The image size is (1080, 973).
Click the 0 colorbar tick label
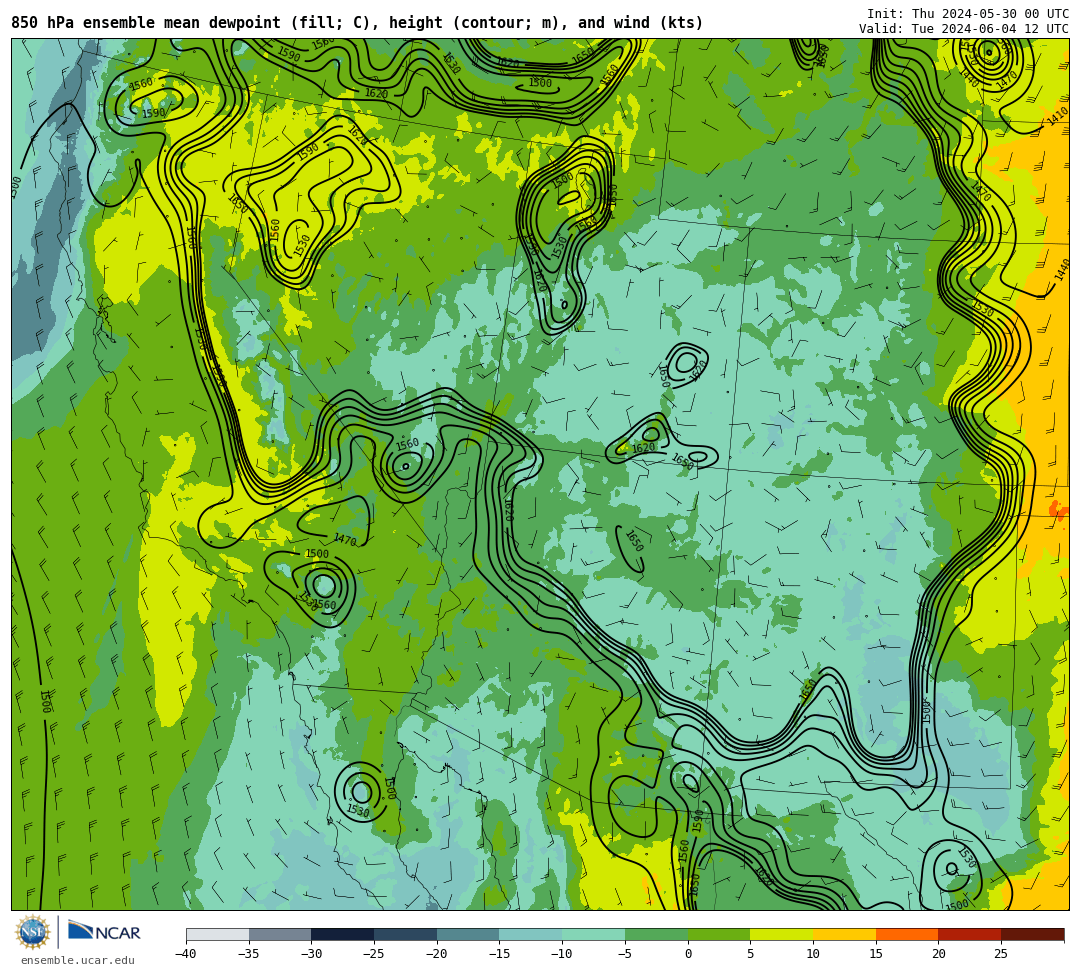click(x=687, y=954)
